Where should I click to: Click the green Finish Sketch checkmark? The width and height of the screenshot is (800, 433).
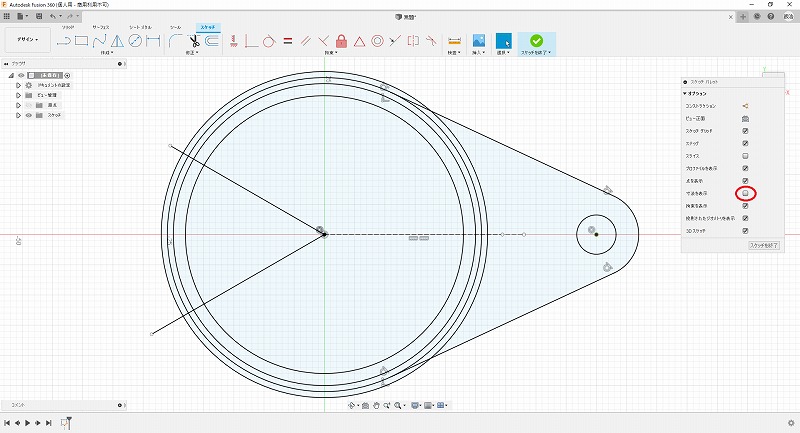(536, 41)
